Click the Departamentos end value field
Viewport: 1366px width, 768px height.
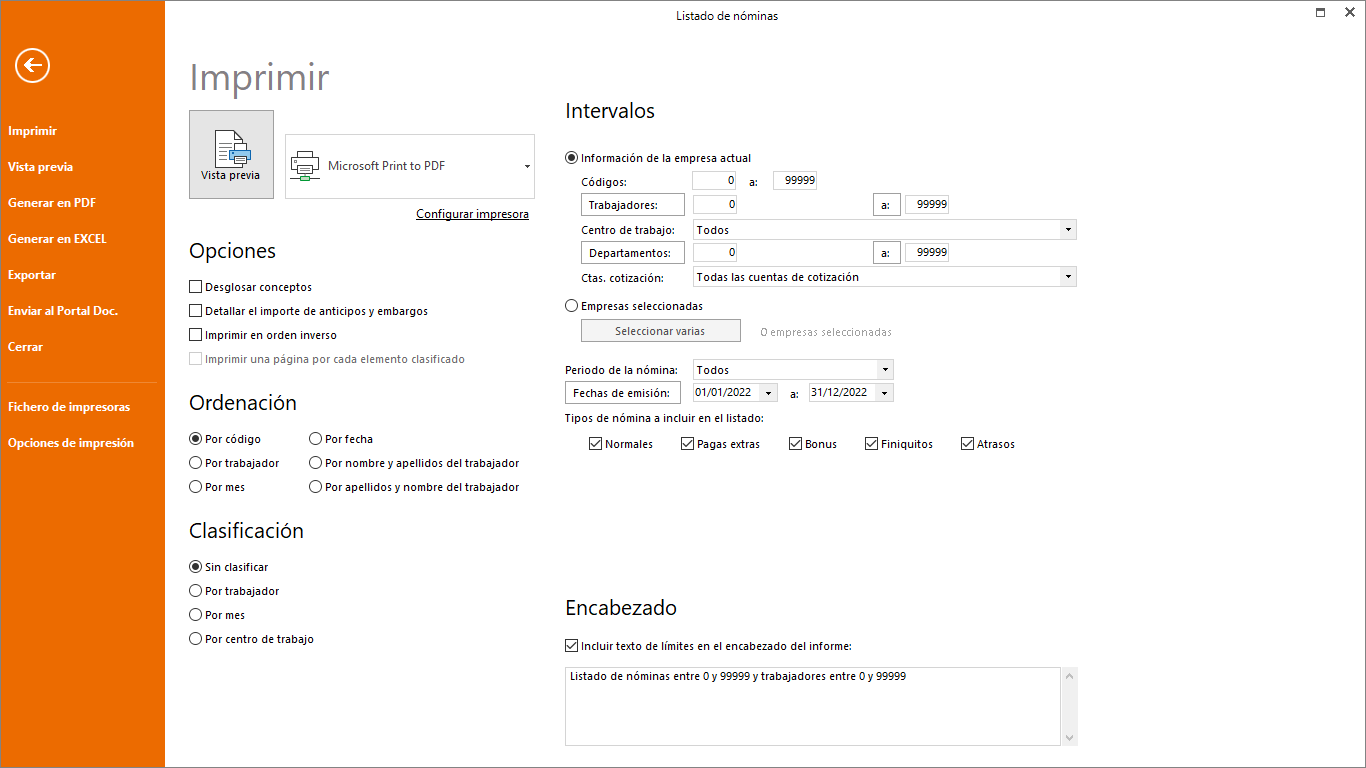(x=927, y=253)
